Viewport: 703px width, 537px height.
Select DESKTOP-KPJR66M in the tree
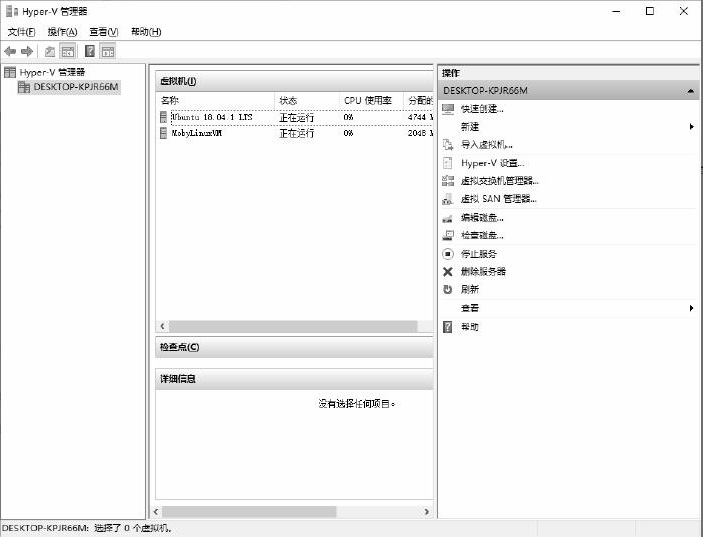point(76,87)
